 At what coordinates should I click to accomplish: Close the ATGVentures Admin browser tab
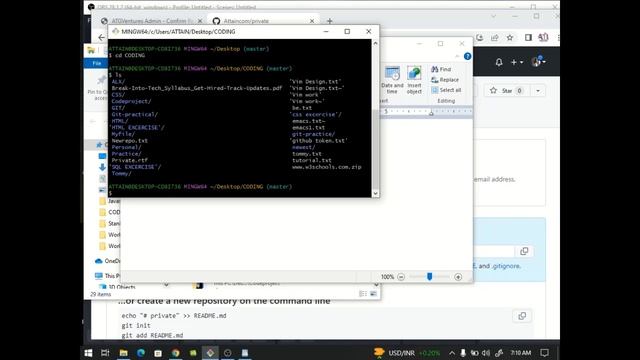200,21
